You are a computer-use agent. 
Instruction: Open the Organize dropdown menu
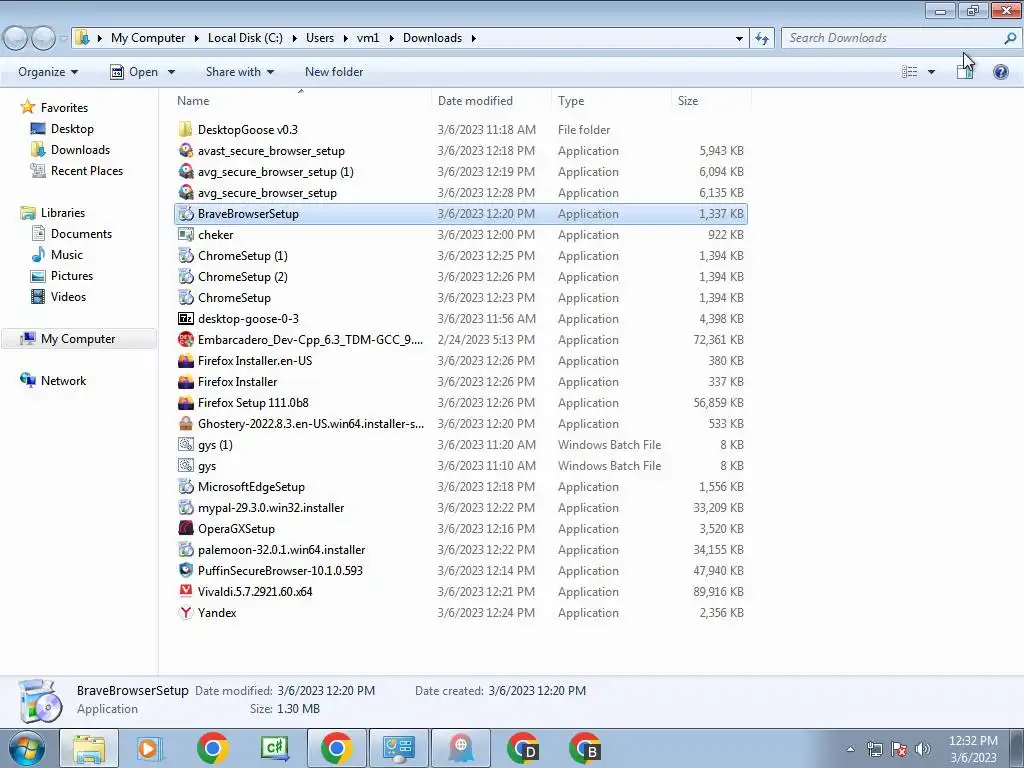pos(48,72)
